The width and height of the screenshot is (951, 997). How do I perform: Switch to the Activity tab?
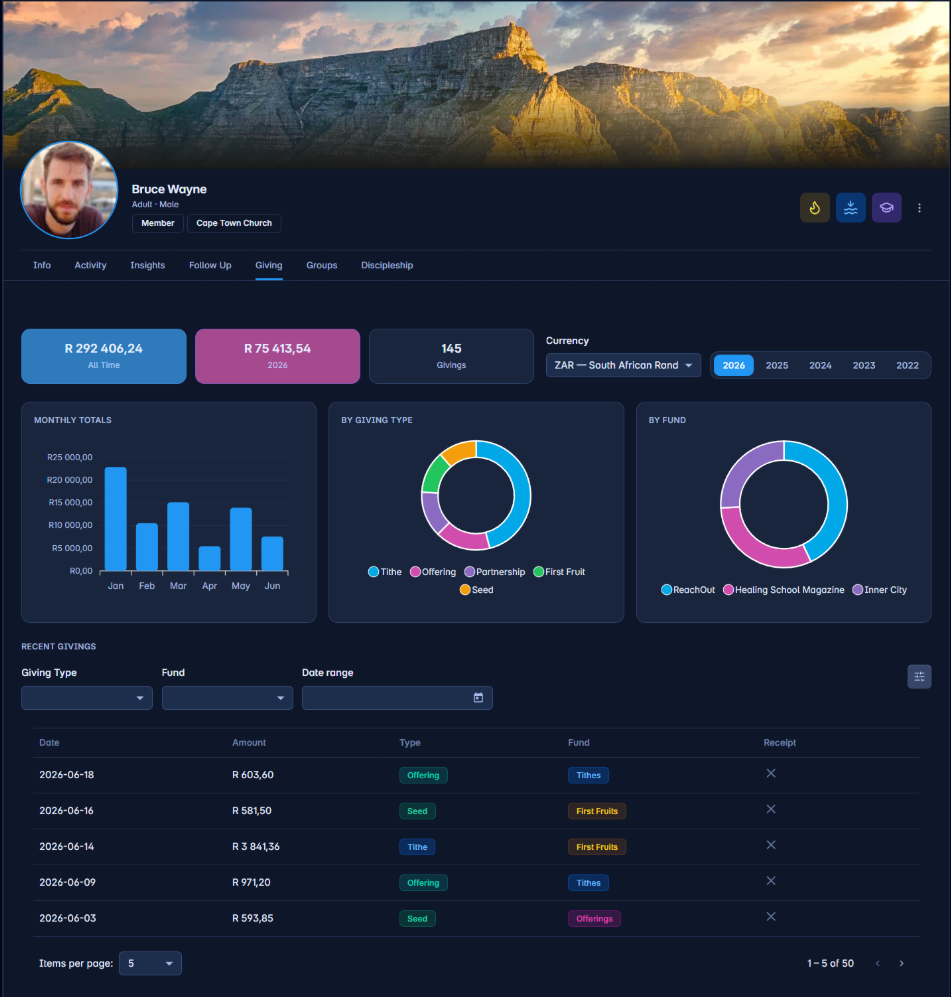(90, 265)
